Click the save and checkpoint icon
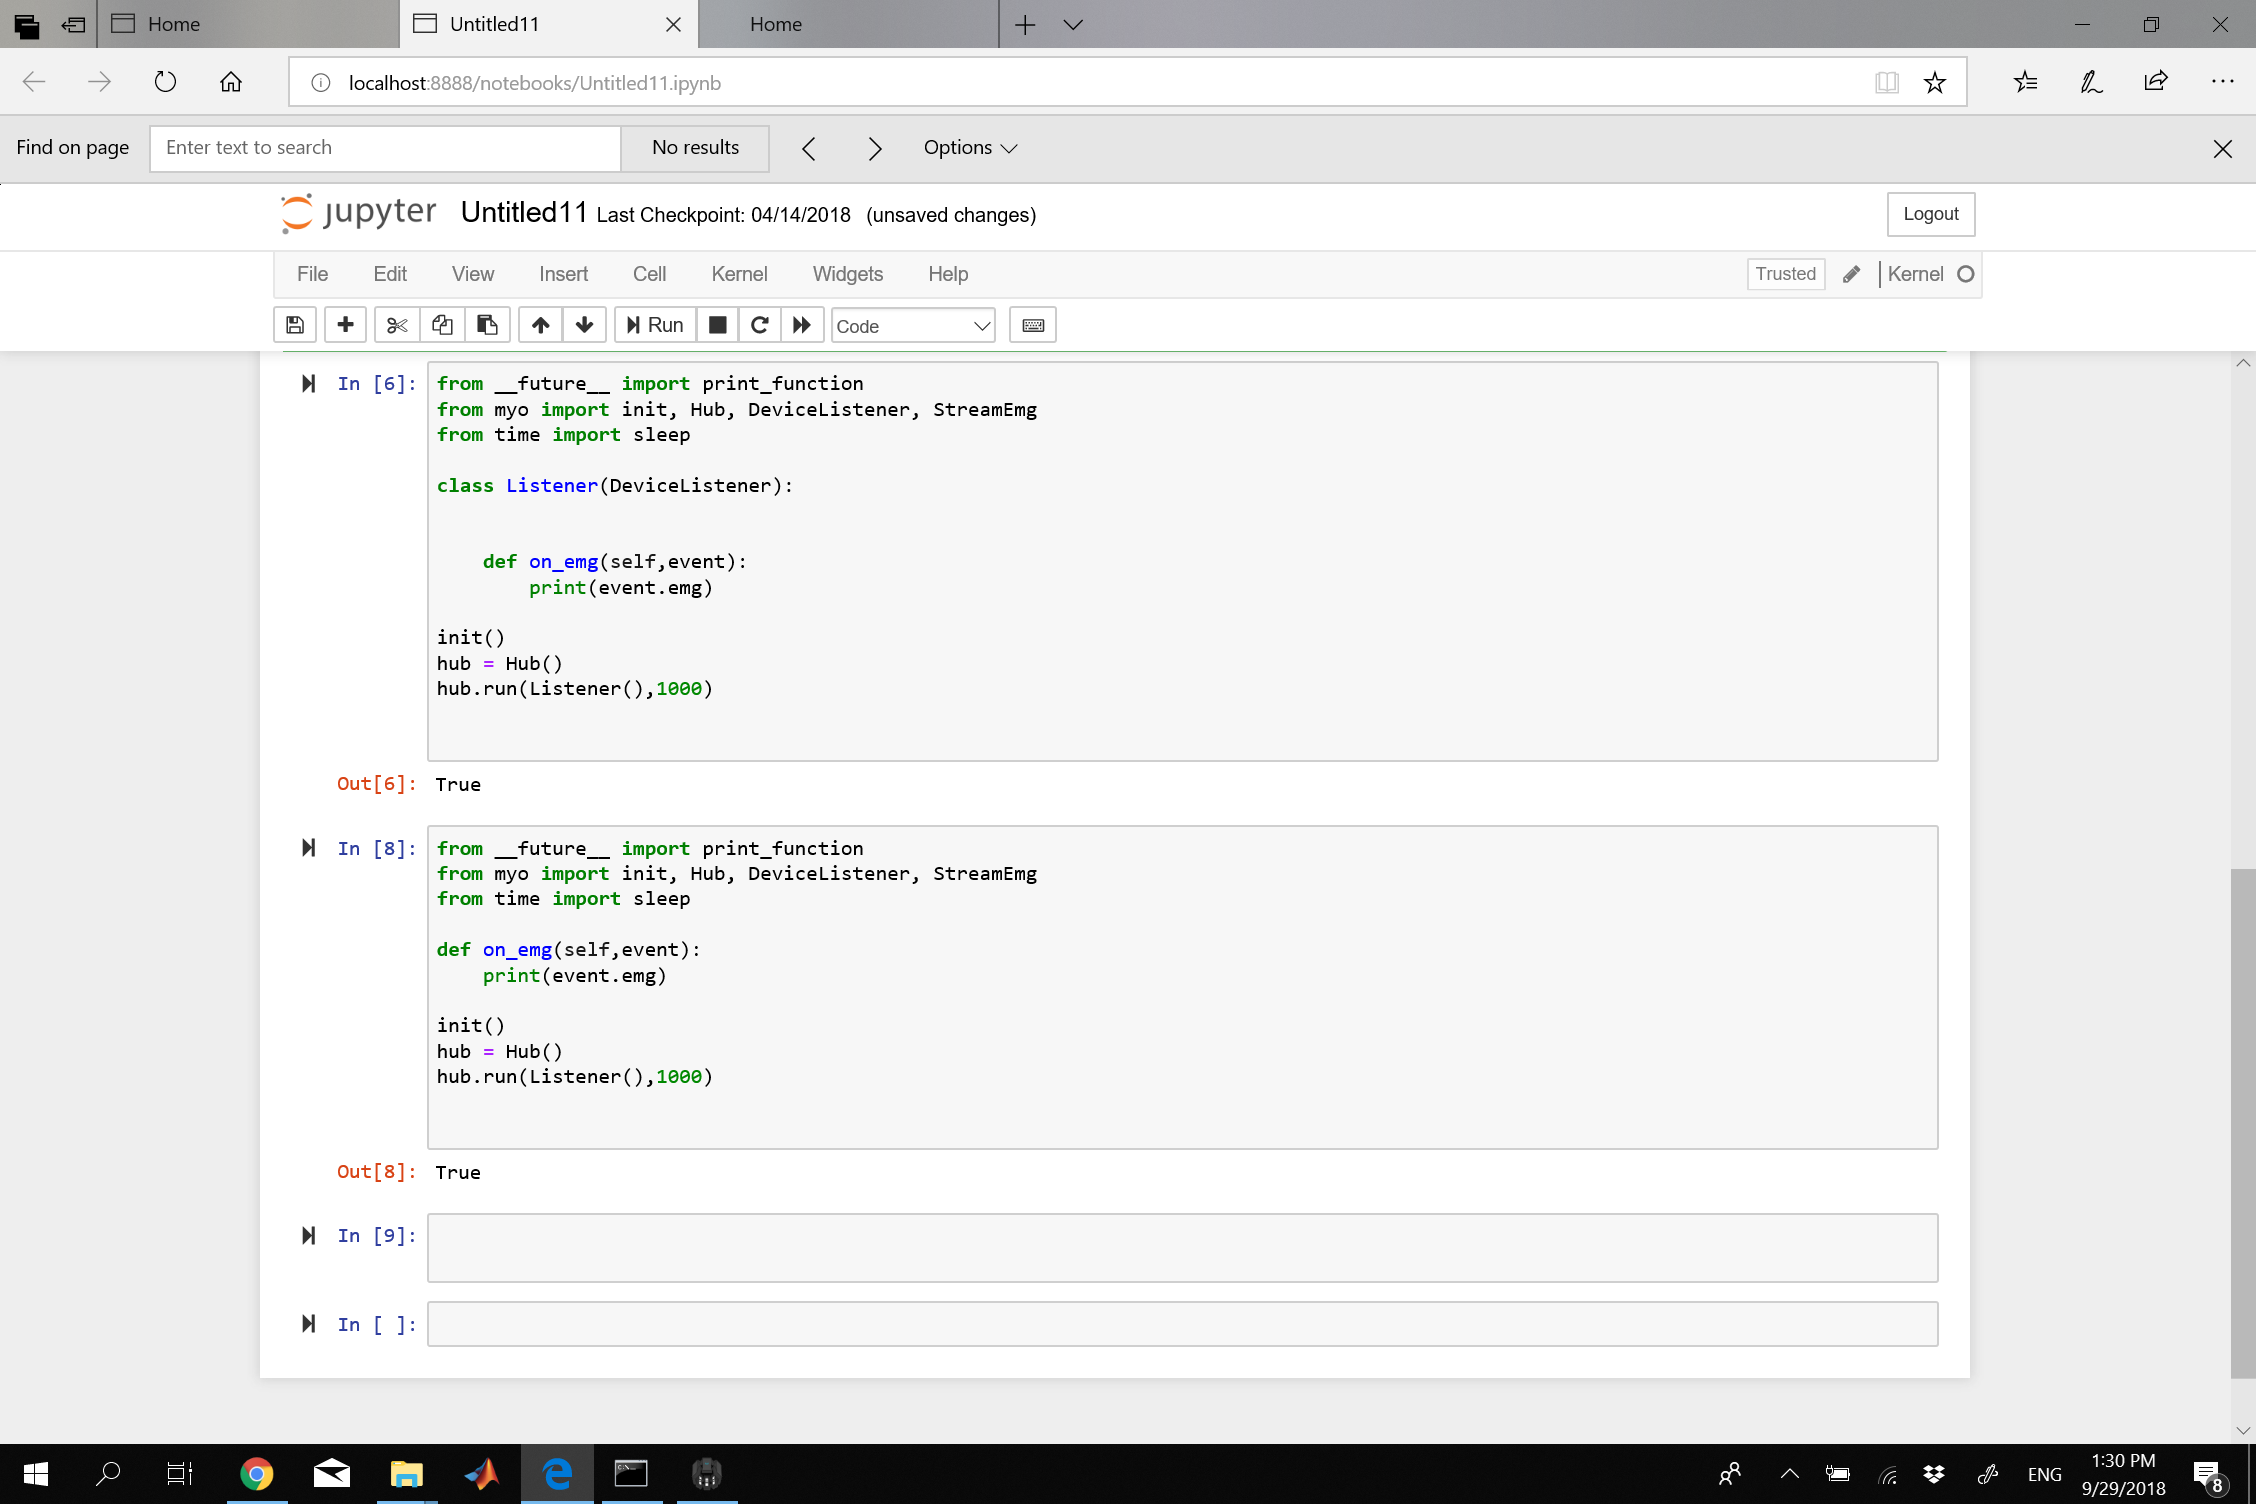The width and height of the screenshot is (2256, 1504). click(295, 325)
